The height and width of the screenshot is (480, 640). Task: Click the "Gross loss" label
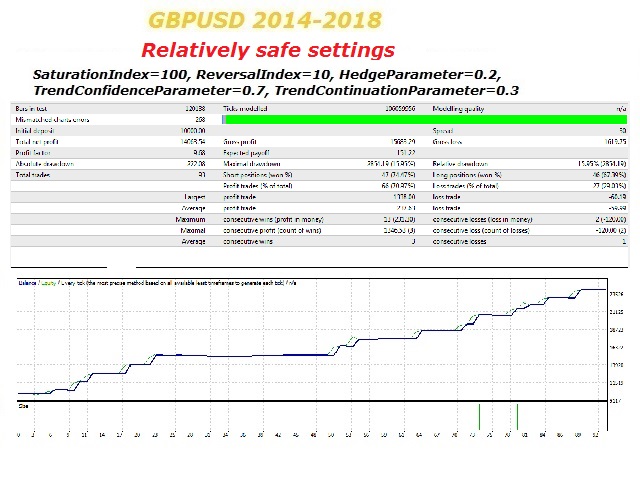click(447, 142)
